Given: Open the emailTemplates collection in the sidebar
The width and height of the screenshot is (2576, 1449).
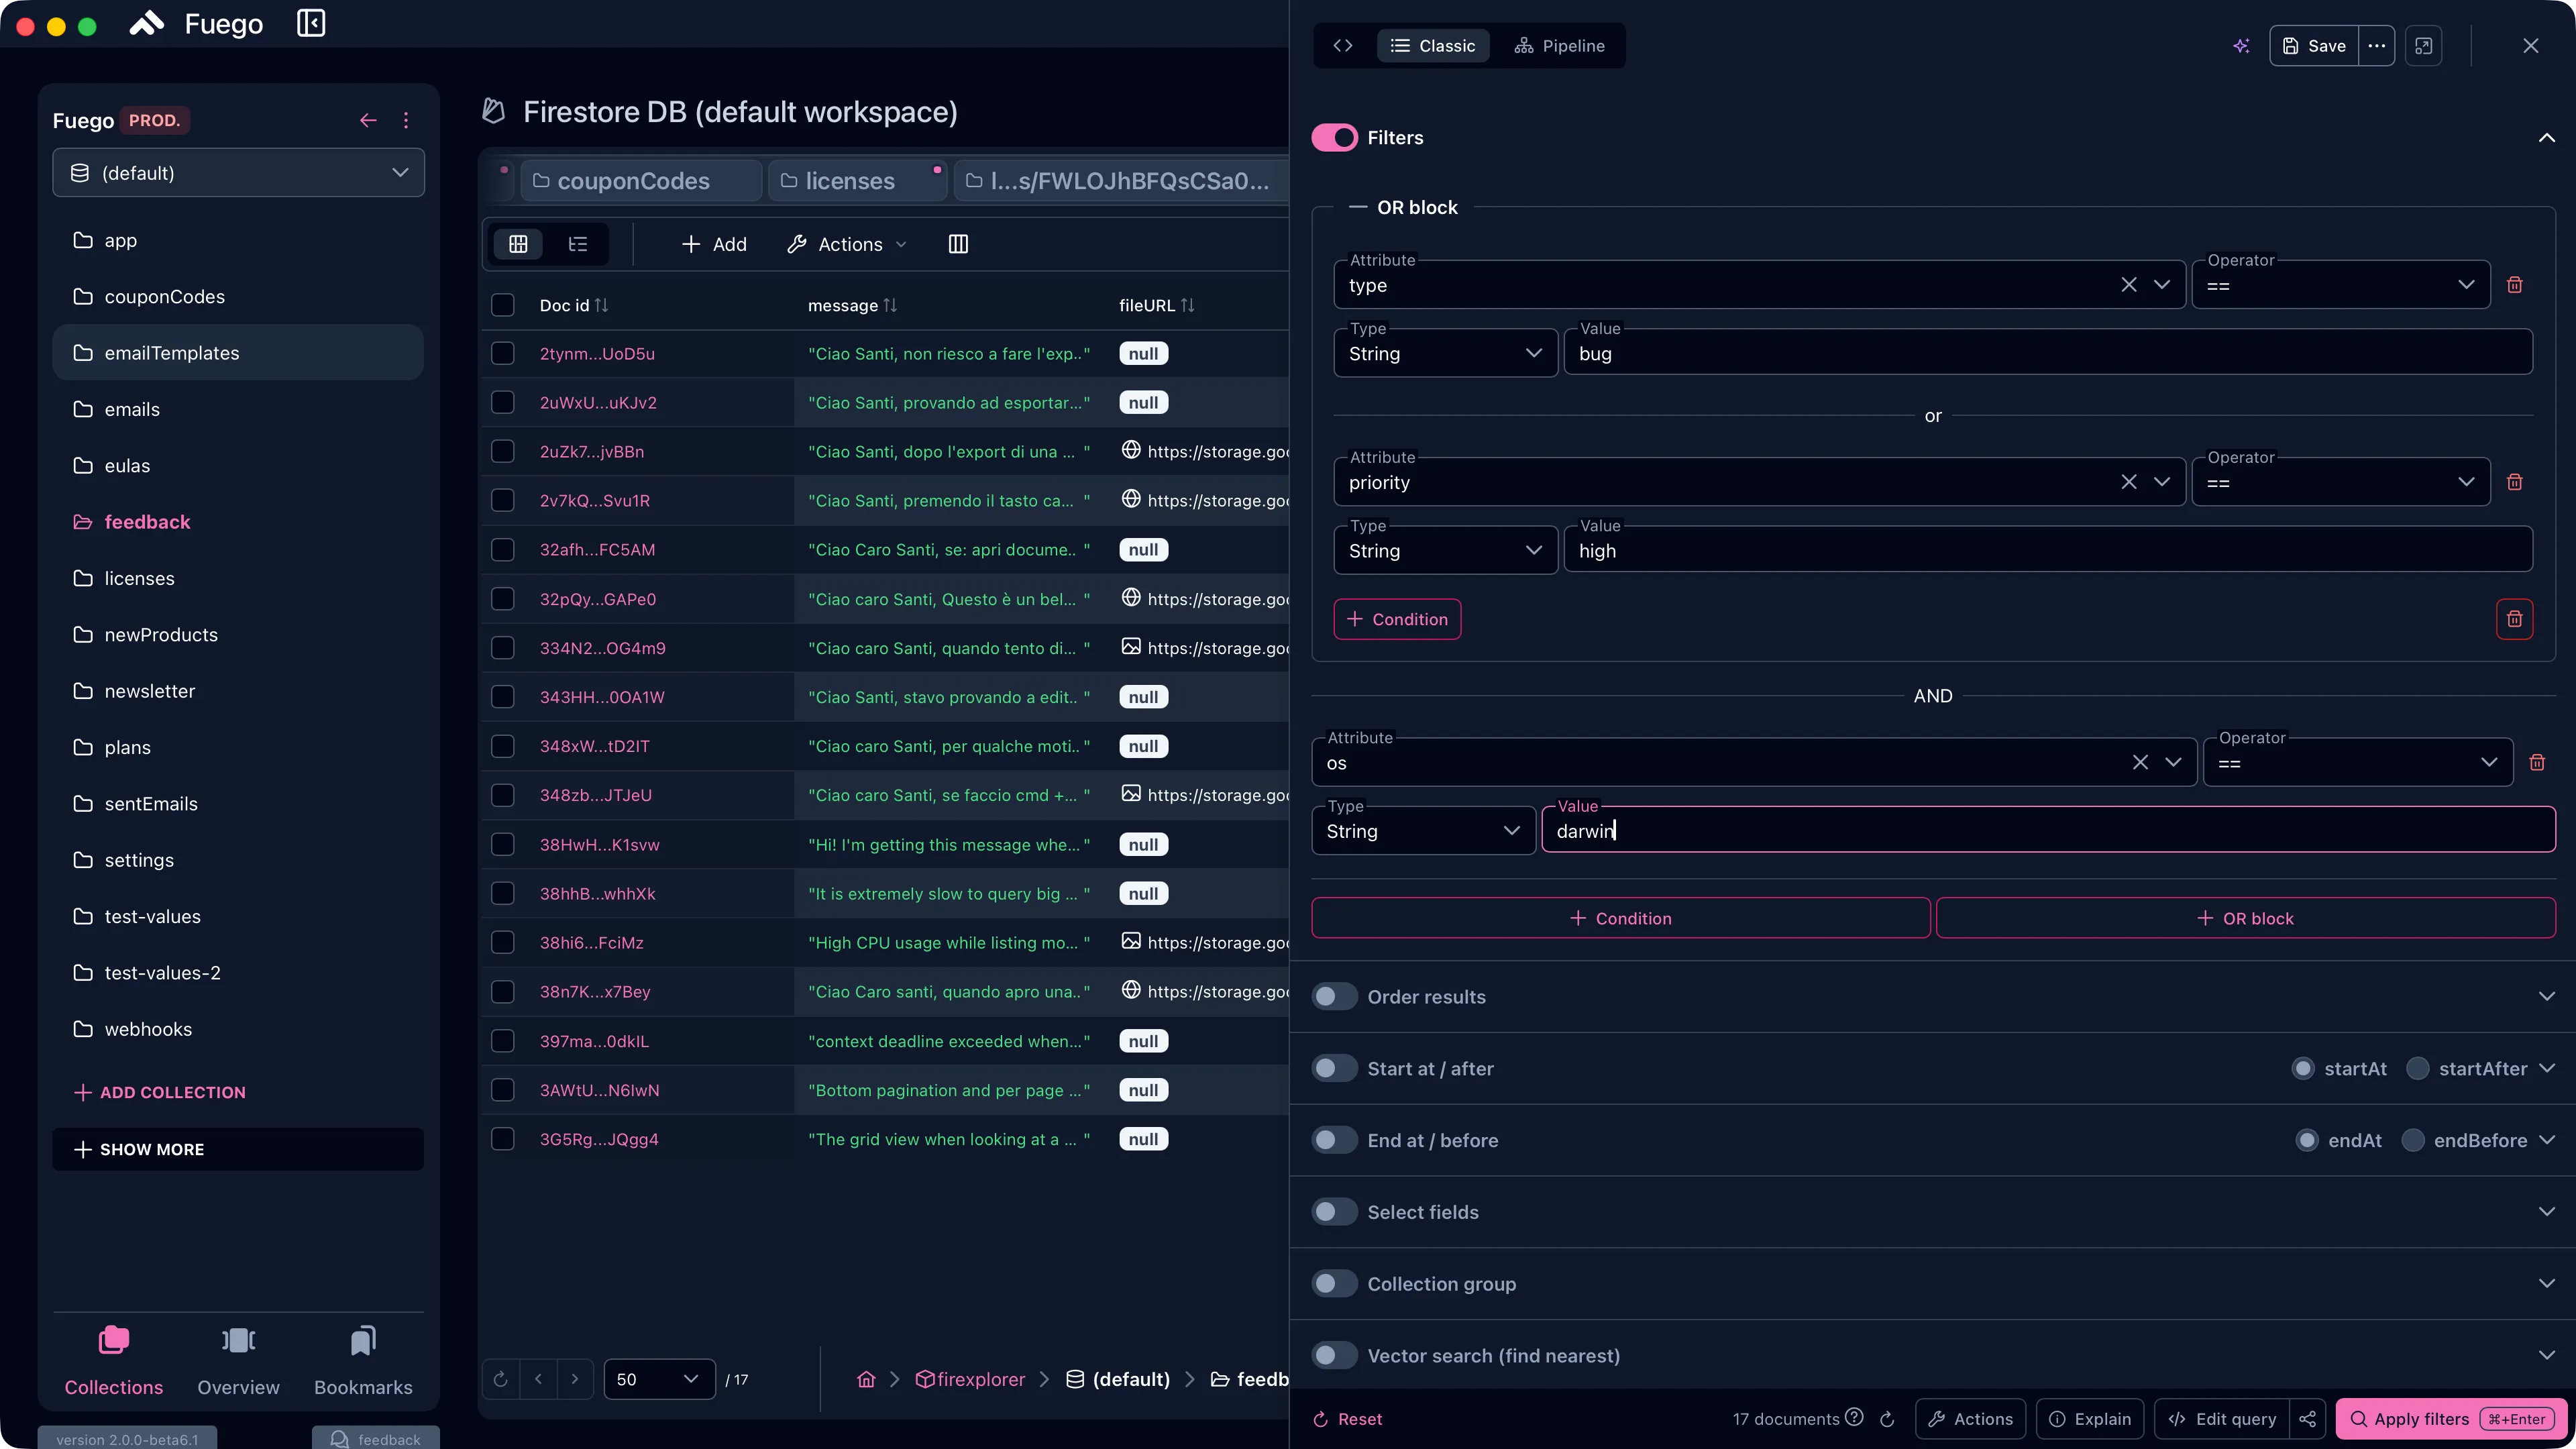Looking at the screenshot, I should click(x=238, y=353).
